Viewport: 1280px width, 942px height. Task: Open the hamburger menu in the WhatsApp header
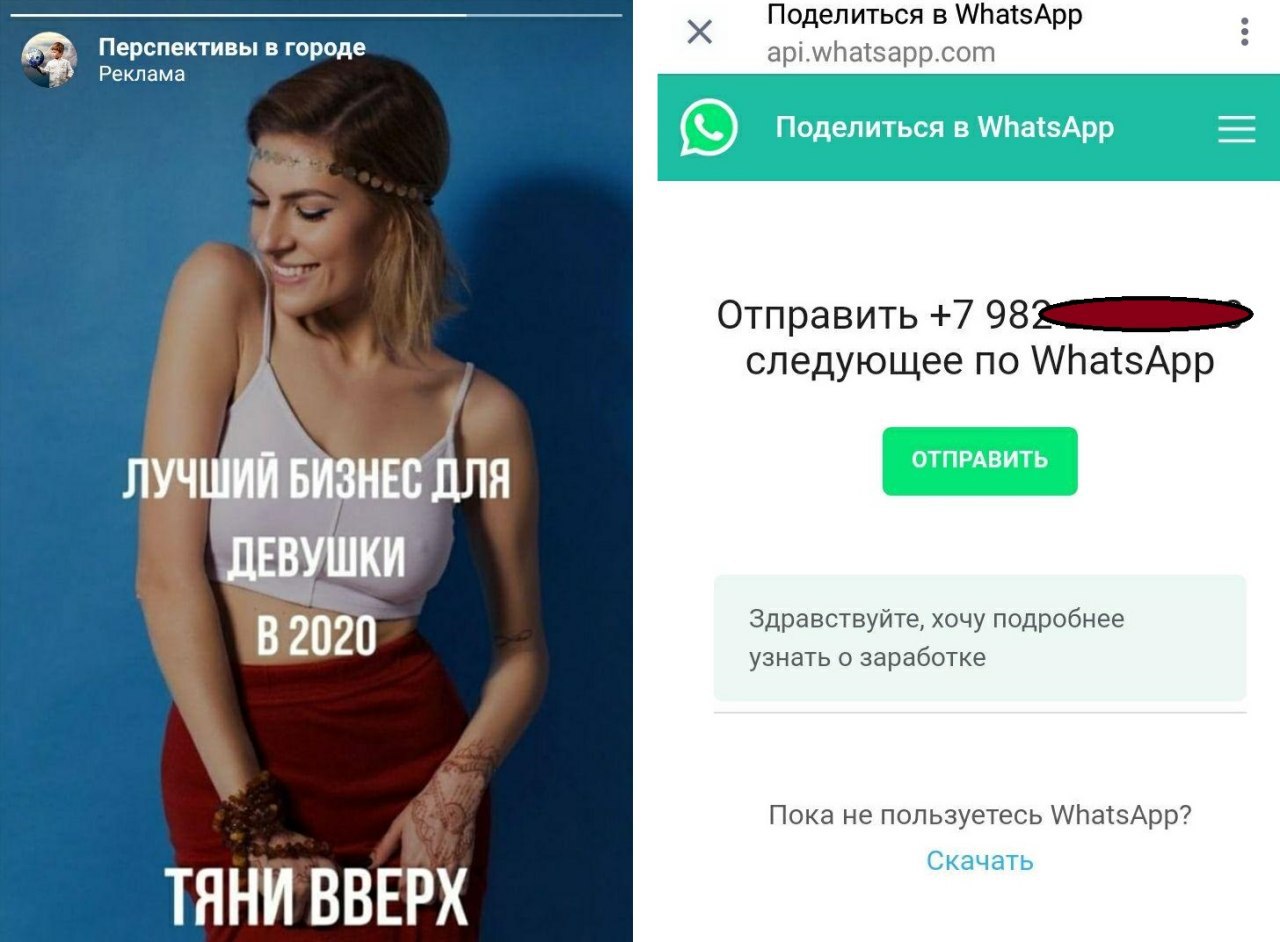[1236, 129]
